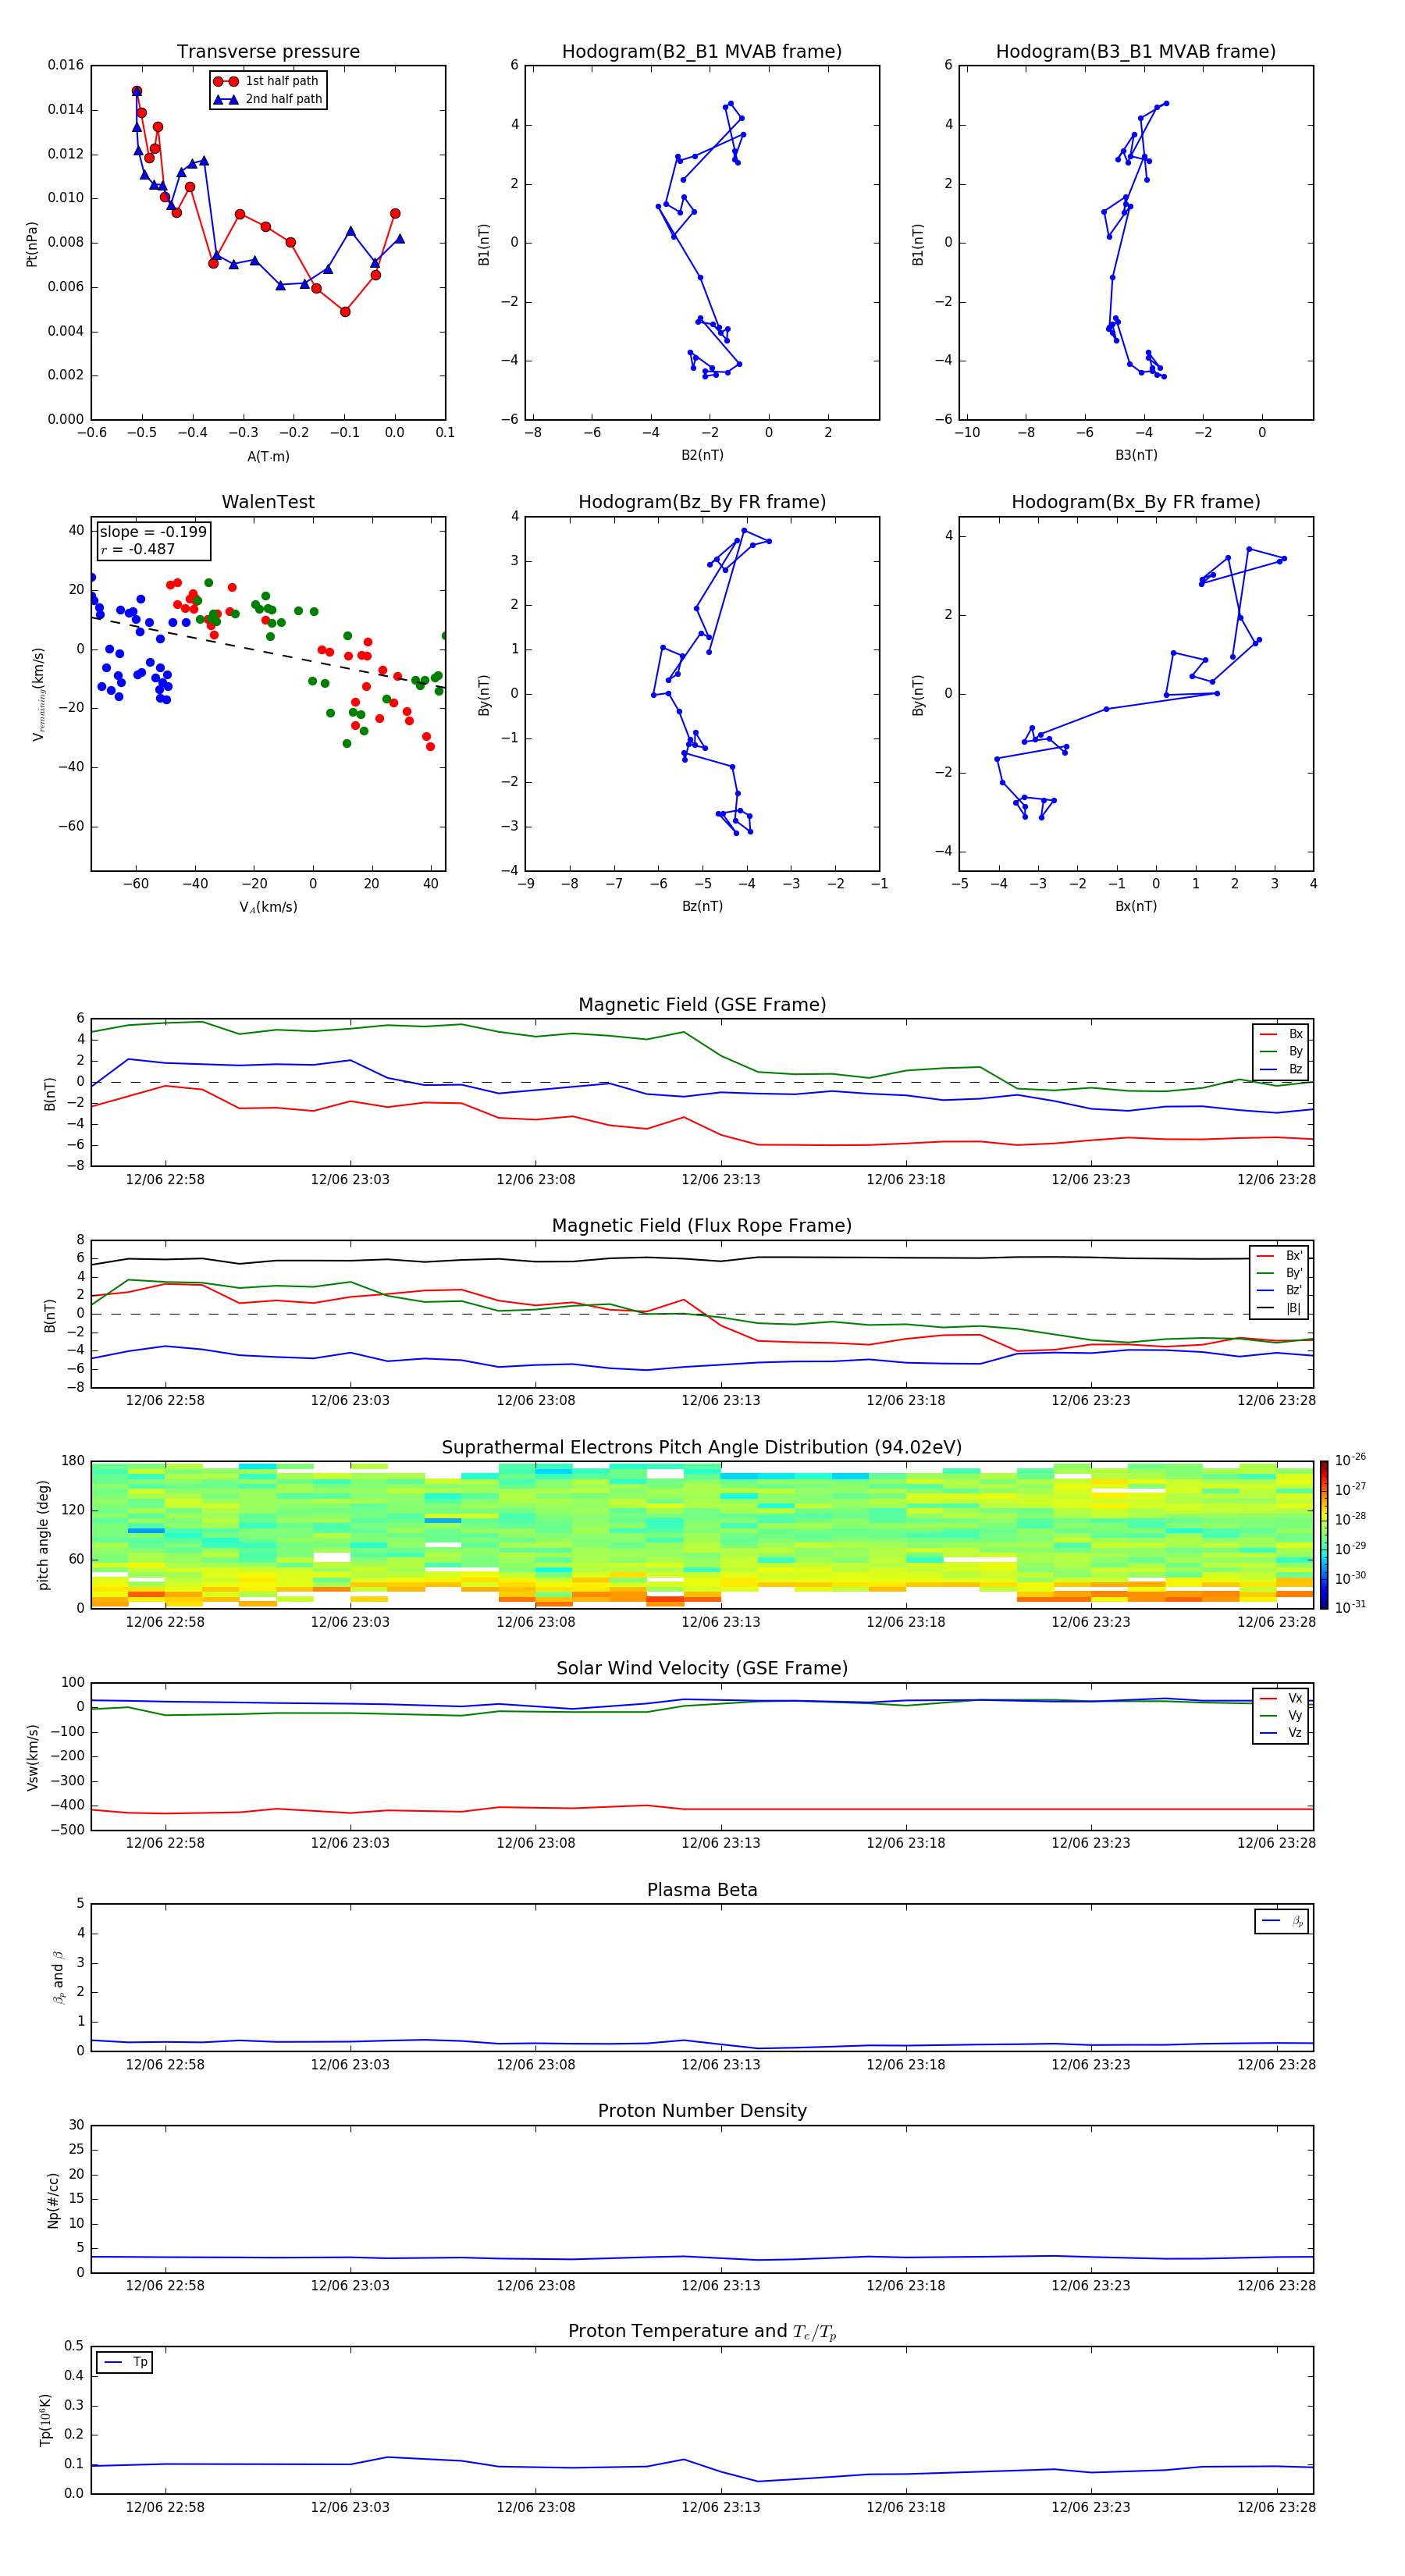Select the Bx' legend entry in Flux Rope panel
The width and height of the screenshot is (1405, 2576).
point(1279,1257)
